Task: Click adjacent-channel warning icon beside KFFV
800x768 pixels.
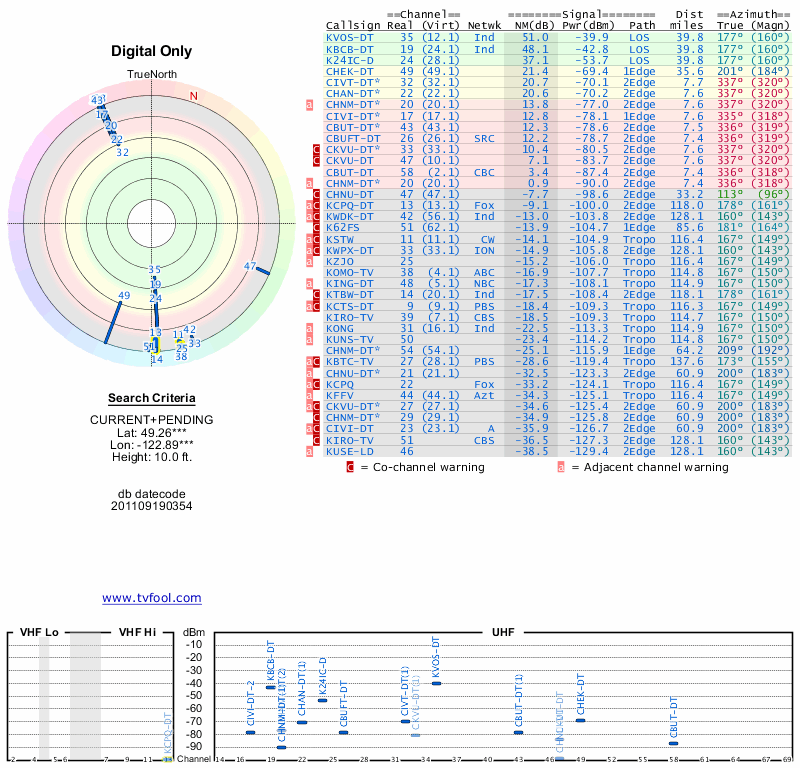Action: [x=309, y=395]
